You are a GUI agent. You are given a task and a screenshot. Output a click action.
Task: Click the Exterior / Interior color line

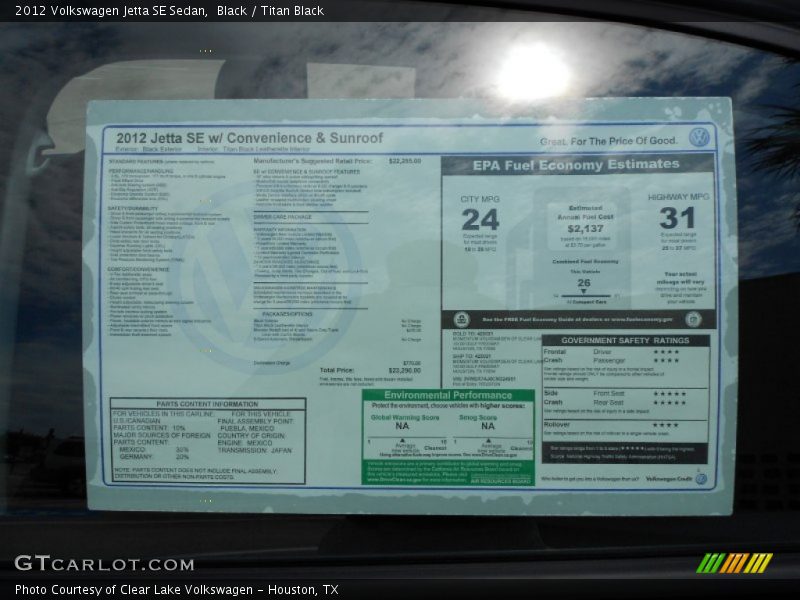point(212,149)
